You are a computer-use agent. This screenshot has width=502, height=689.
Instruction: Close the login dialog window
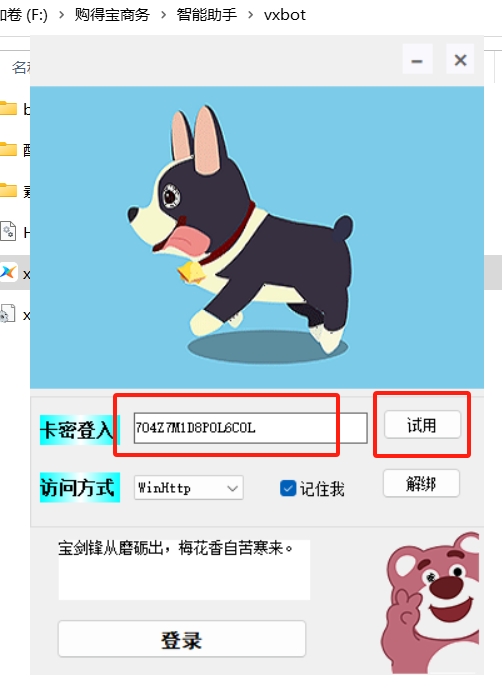(x=460, y=60)
